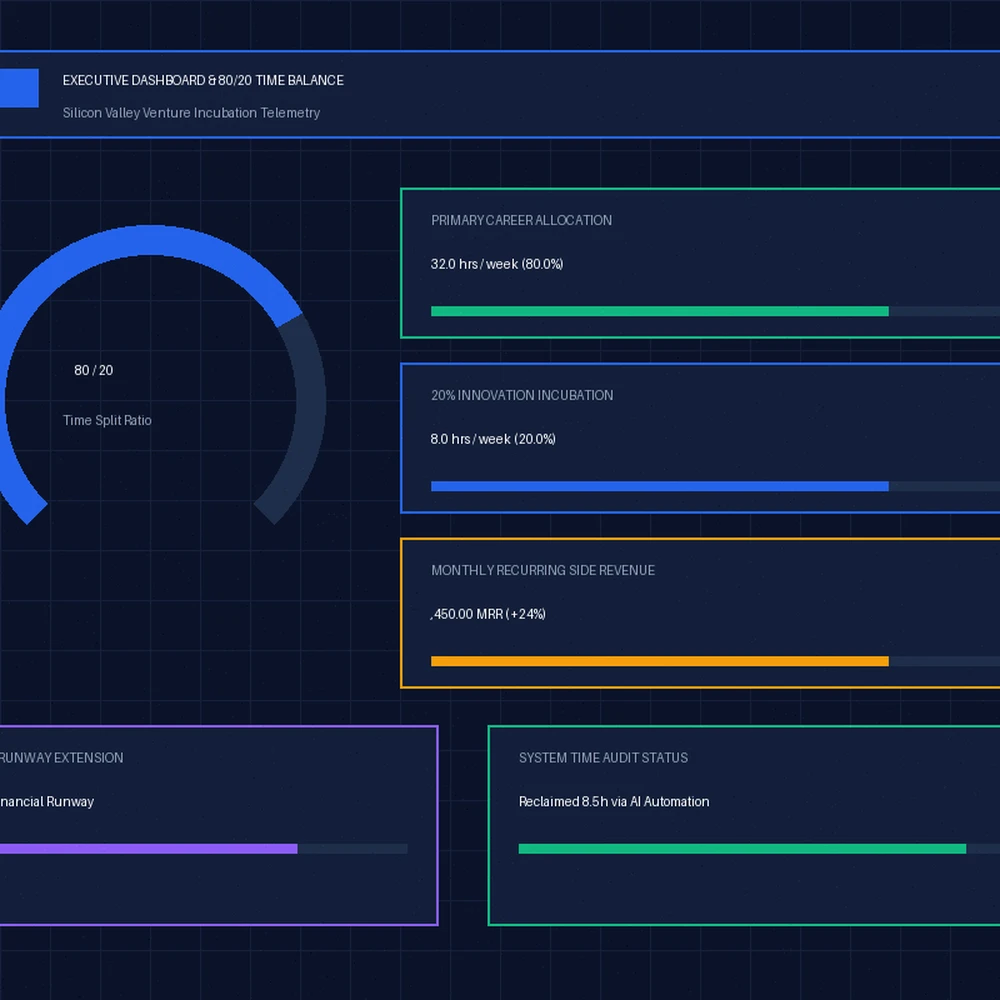Click Reclaimed 8.5h via AI Automation text
The image size is (1000, 1000).
pos(614,802)
